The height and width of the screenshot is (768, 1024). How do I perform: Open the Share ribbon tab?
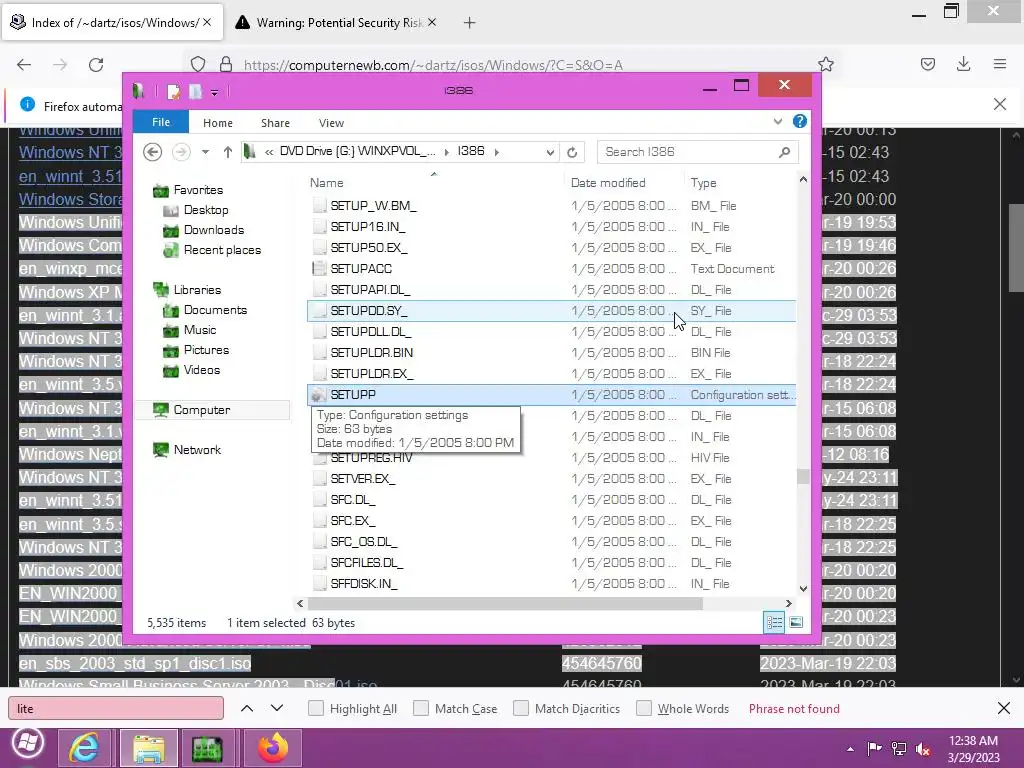pos(275,123)
